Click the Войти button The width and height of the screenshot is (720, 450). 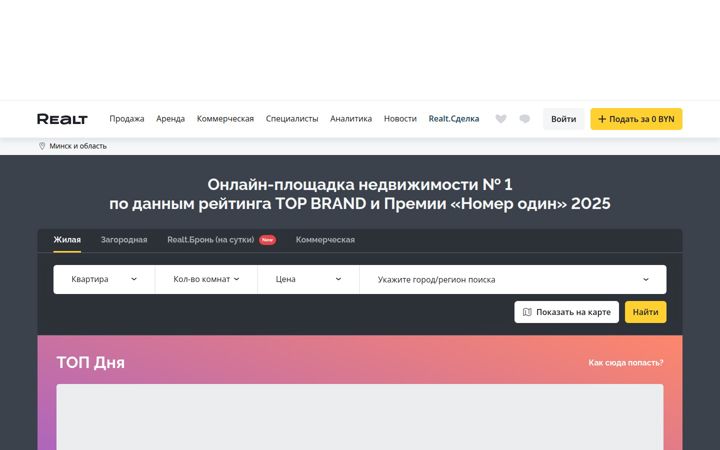click(x=563, y=119)
